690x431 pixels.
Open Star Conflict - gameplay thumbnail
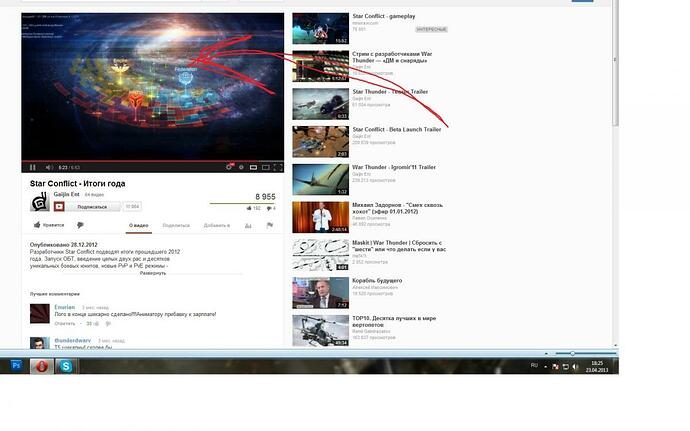[x=320, y=29]
